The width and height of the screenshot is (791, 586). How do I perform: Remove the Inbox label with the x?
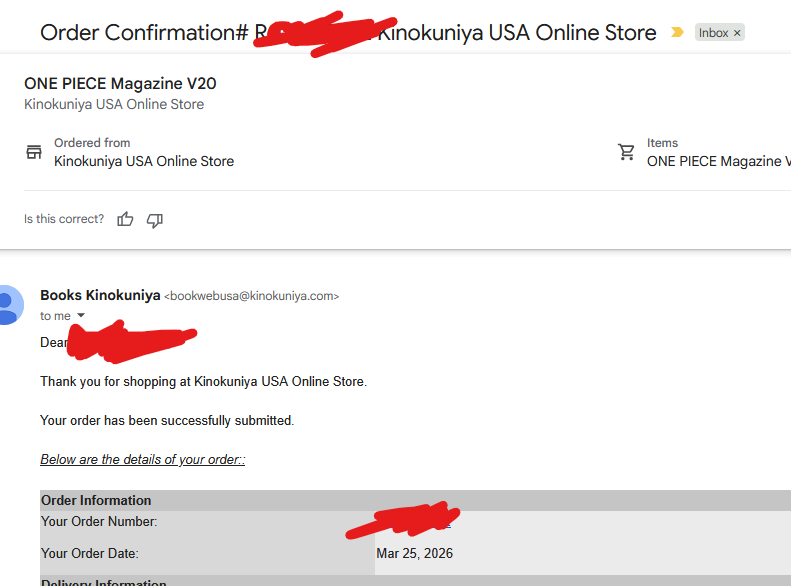737,33
